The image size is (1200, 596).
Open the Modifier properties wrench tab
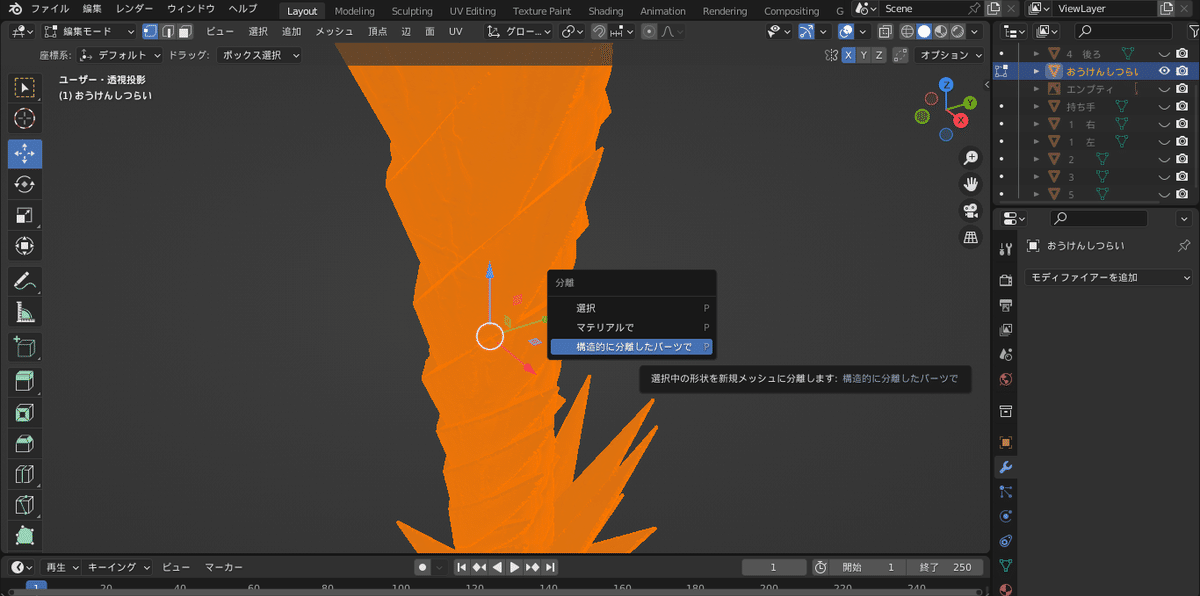click(x=1006, y=467)
